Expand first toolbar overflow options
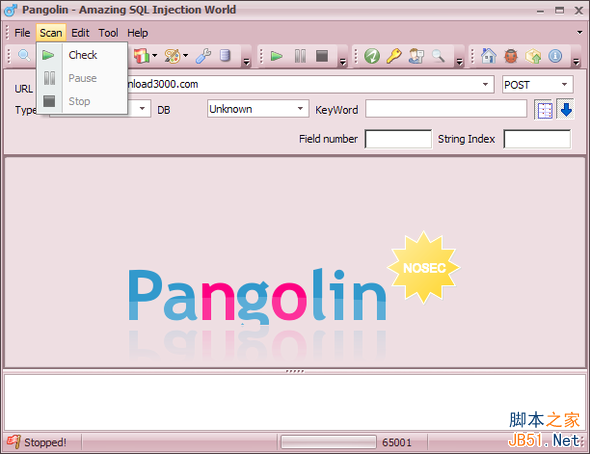Screen dimensions: 590x454 tap(247, 62)
